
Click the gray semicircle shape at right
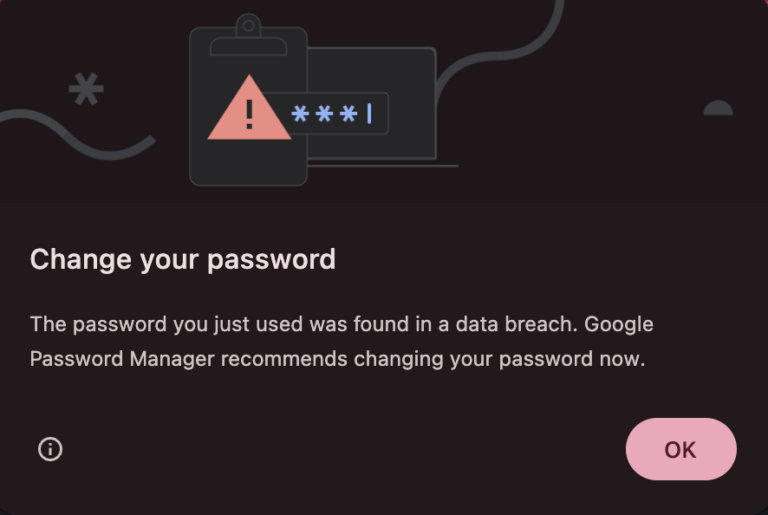718,109
